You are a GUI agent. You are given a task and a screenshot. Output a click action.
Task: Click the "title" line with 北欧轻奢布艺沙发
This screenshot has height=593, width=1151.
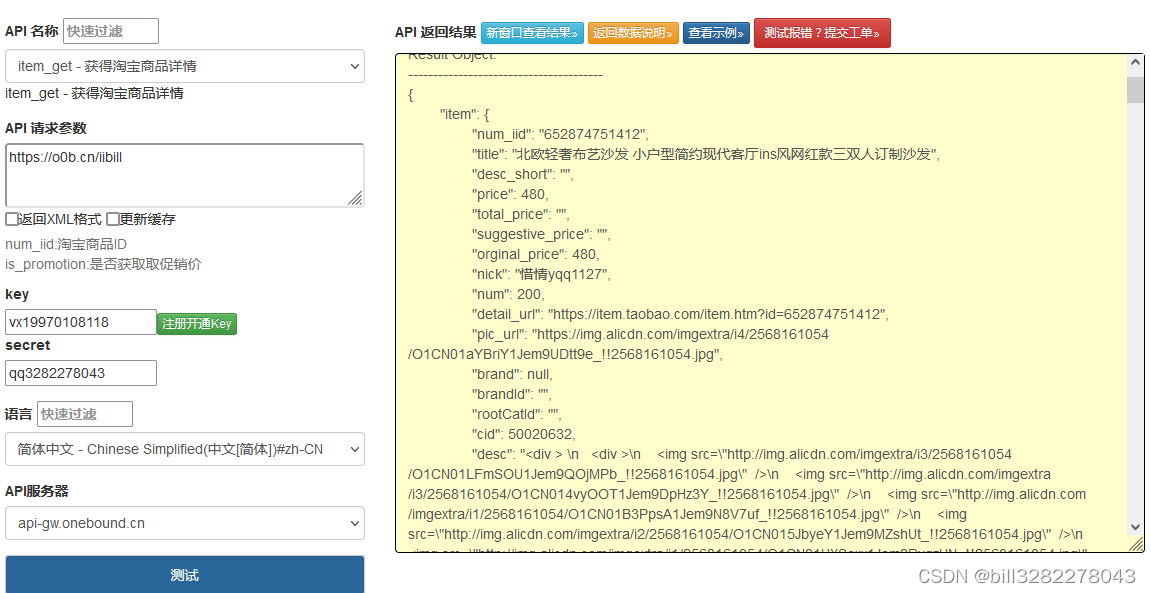coord(705,154)
